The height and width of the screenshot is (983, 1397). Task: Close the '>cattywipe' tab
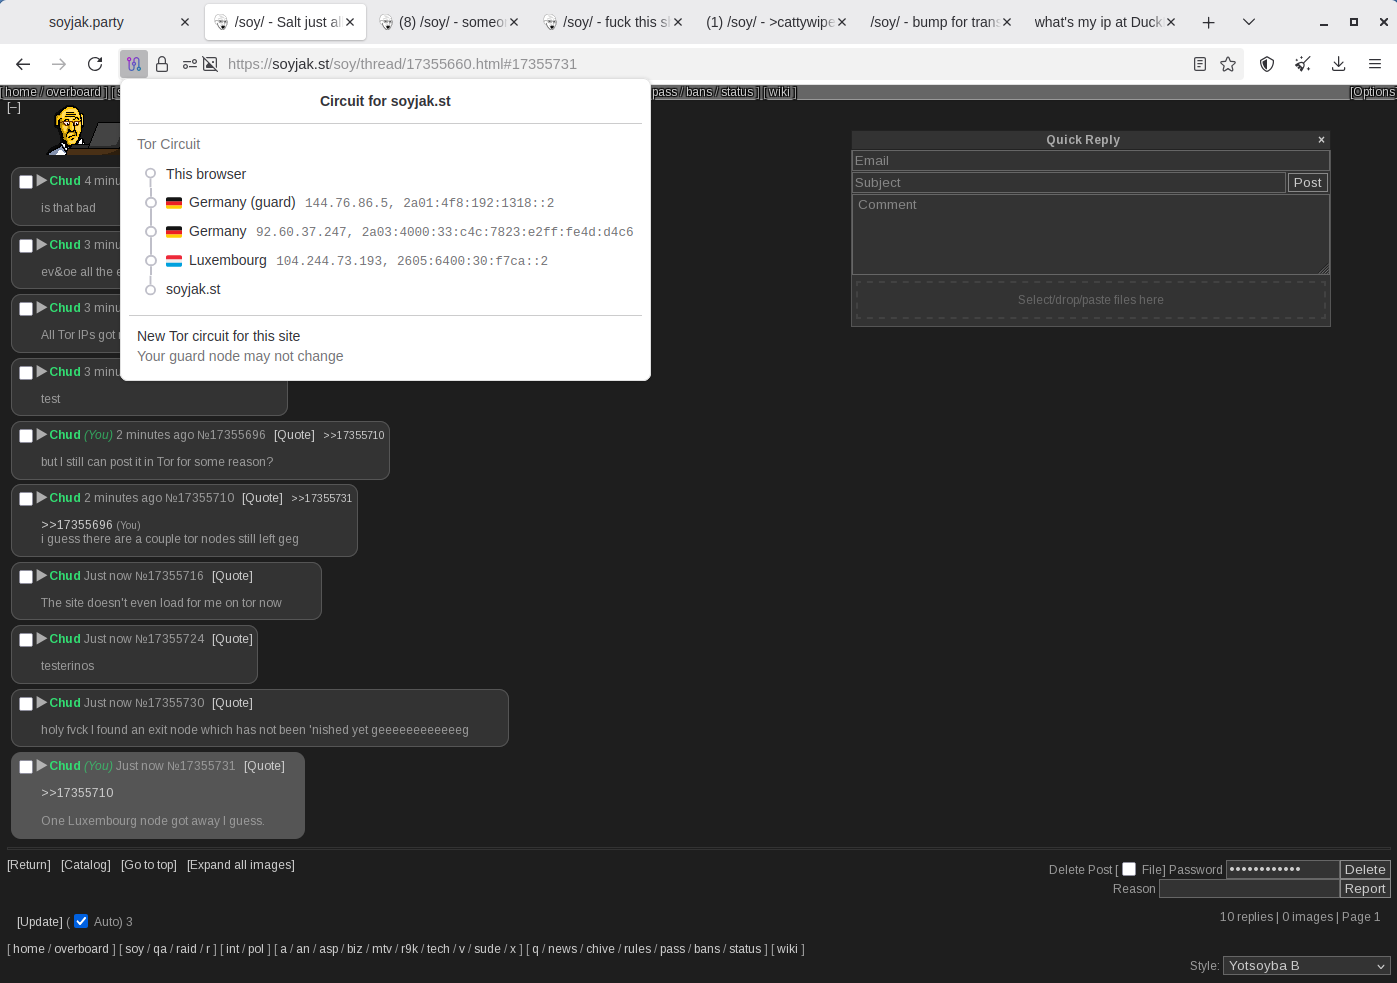tap(842, 22)
